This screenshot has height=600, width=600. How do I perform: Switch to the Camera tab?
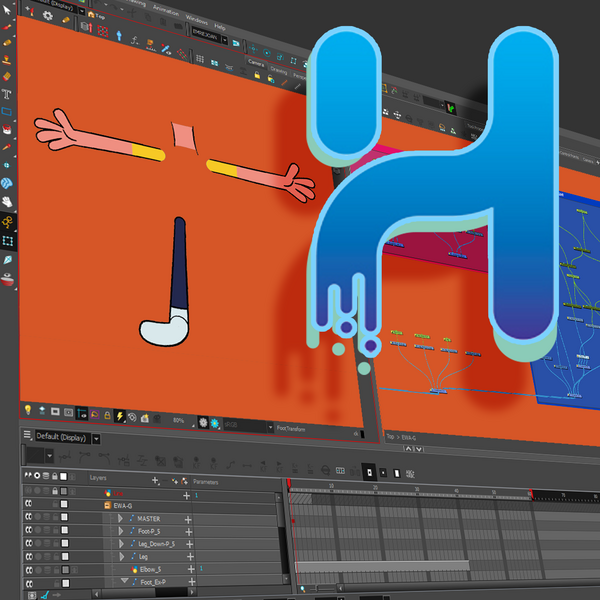(x=256, y=63)
